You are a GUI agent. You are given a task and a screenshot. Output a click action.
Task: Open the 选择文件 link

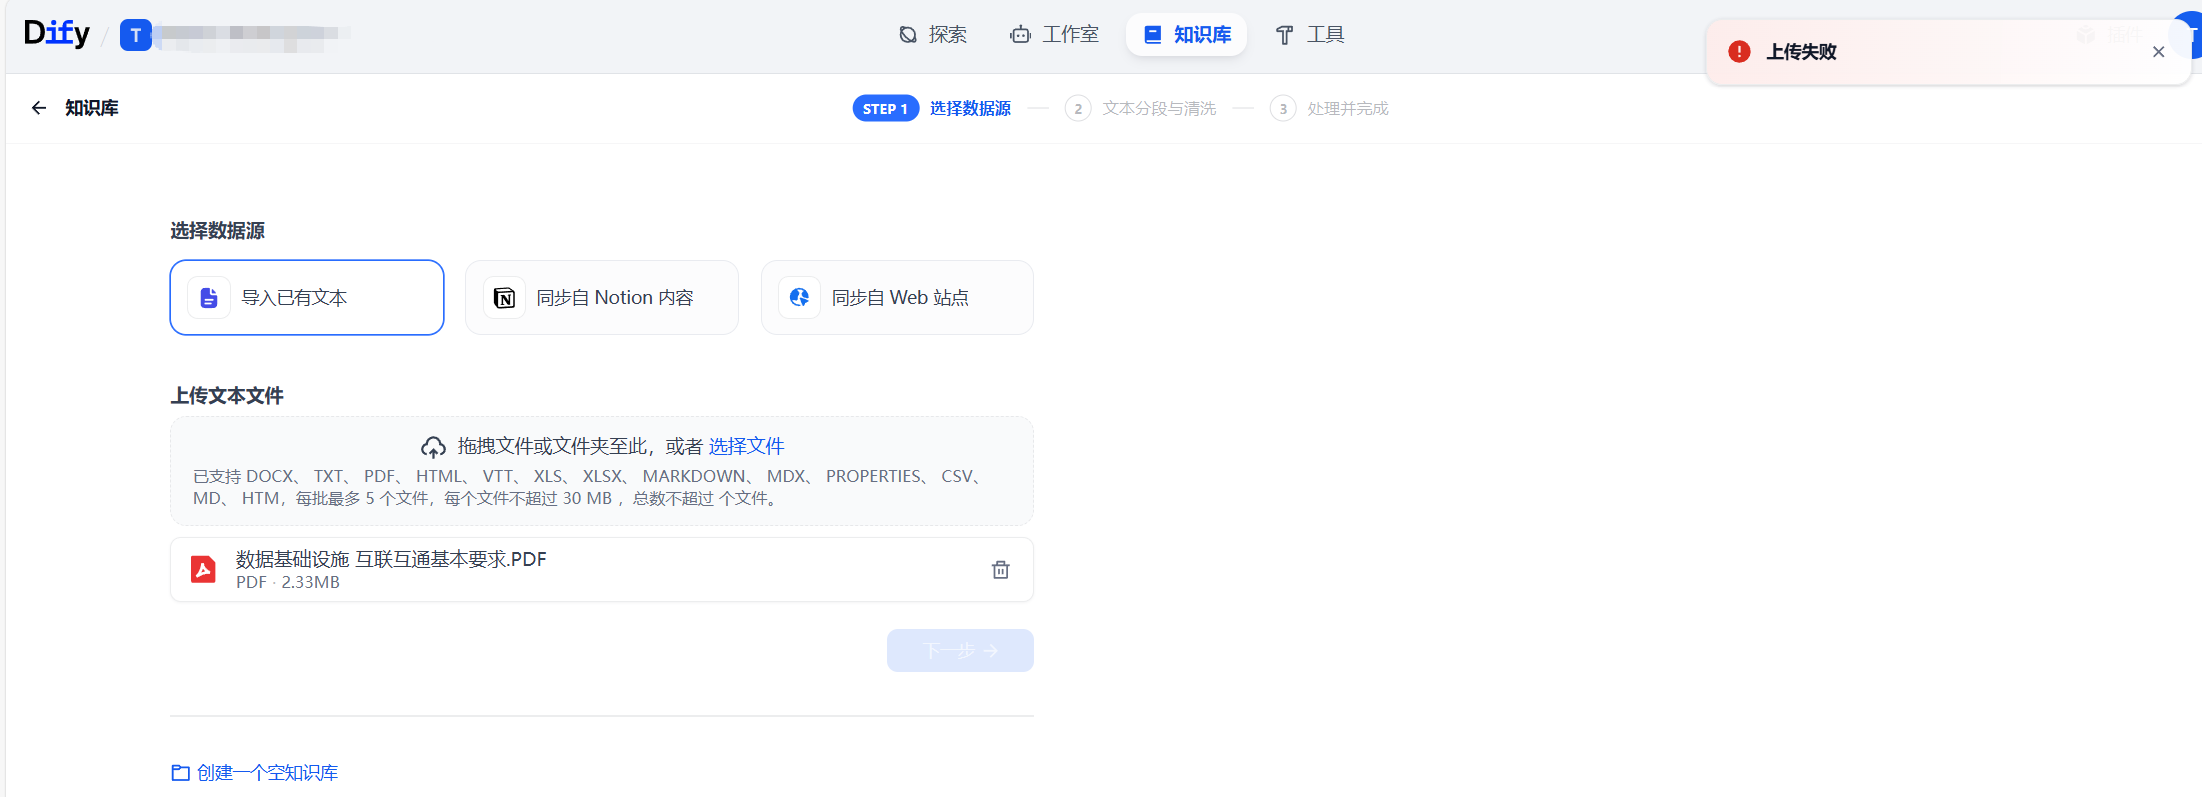click(x=746, y=446)
